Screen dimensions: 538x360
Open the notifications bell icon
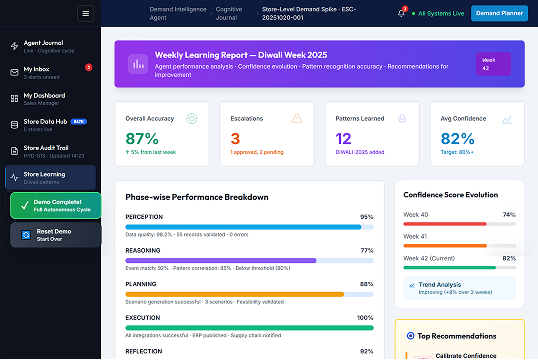401,13
